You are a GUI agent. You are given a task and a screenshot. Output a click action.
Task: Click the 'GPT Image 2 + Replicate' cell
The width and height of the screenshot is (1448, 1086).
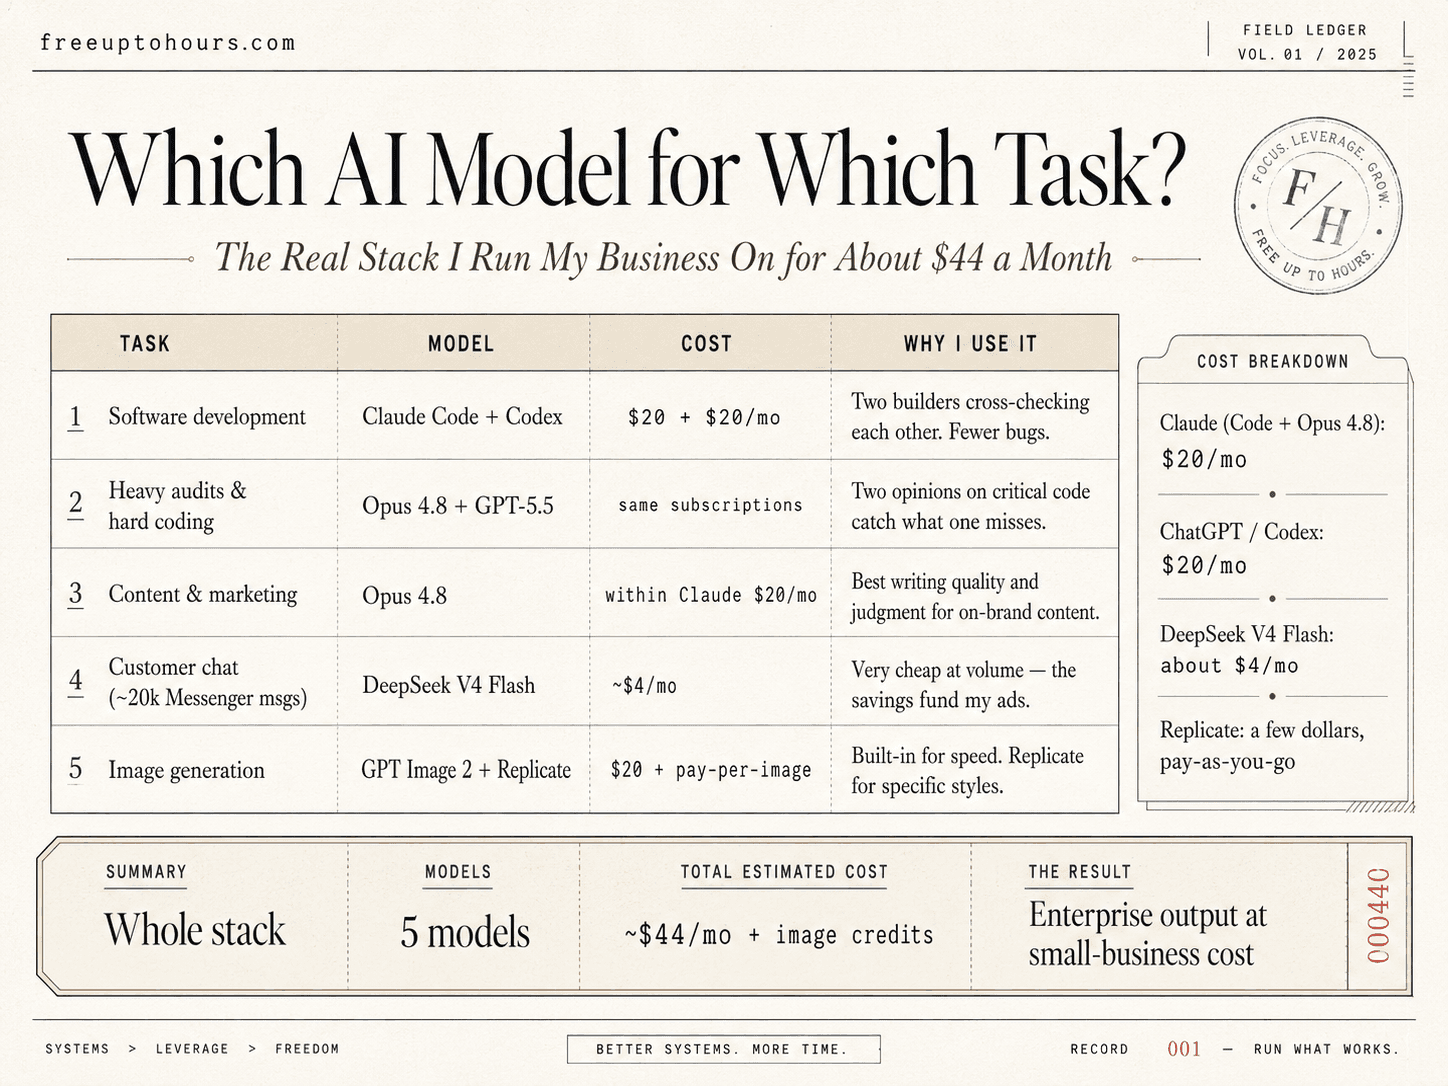pos(466,770)
